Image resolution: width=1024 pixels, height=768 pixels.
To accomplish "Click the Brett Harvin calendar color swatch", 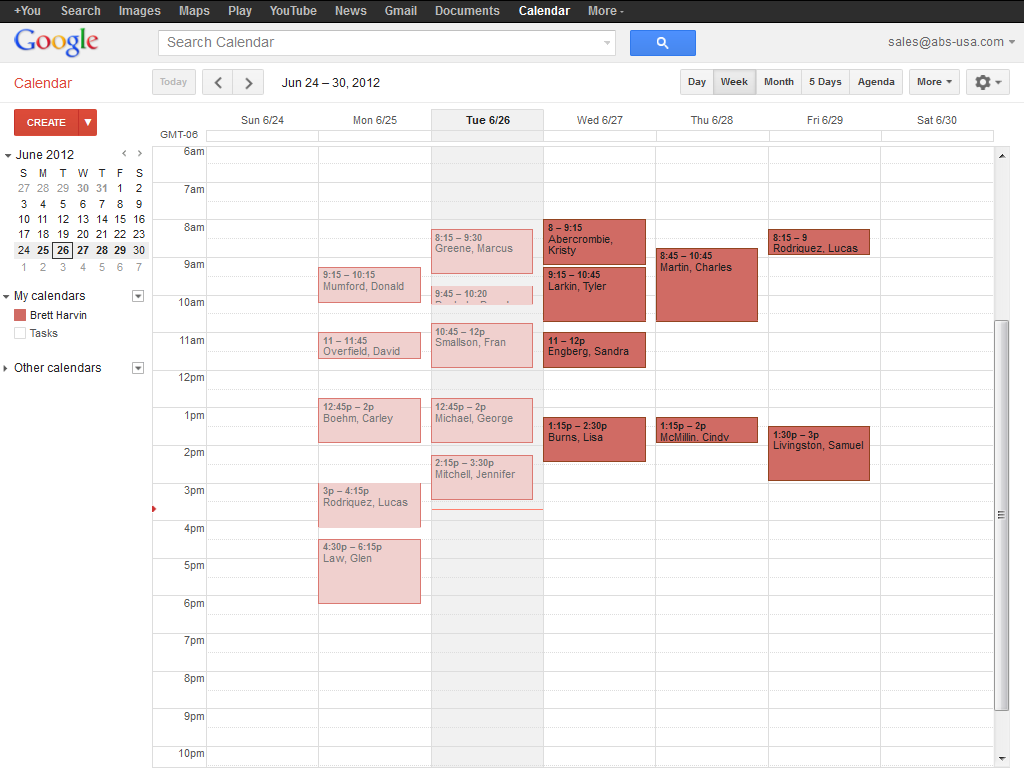I will (x=18, y=315).
